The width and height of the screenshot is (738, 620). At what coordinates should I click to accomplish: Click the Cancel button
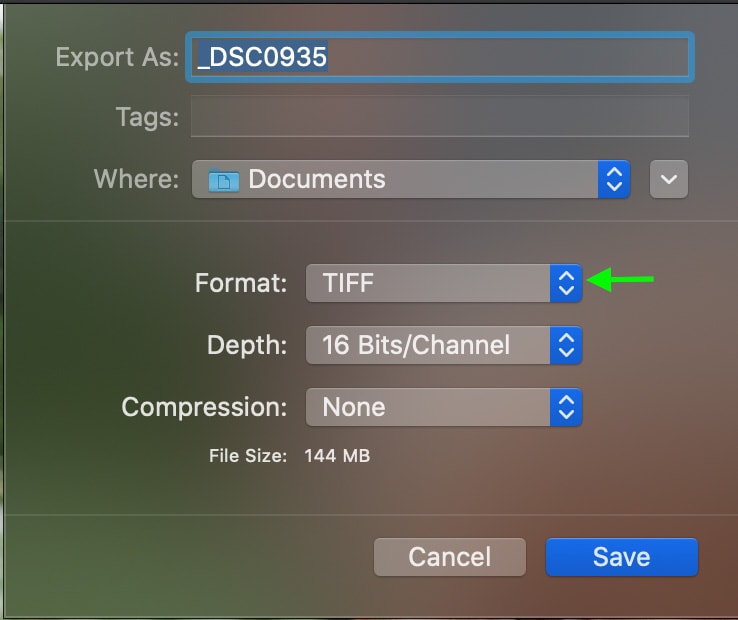pyautogui.click(x=450, y=557)
